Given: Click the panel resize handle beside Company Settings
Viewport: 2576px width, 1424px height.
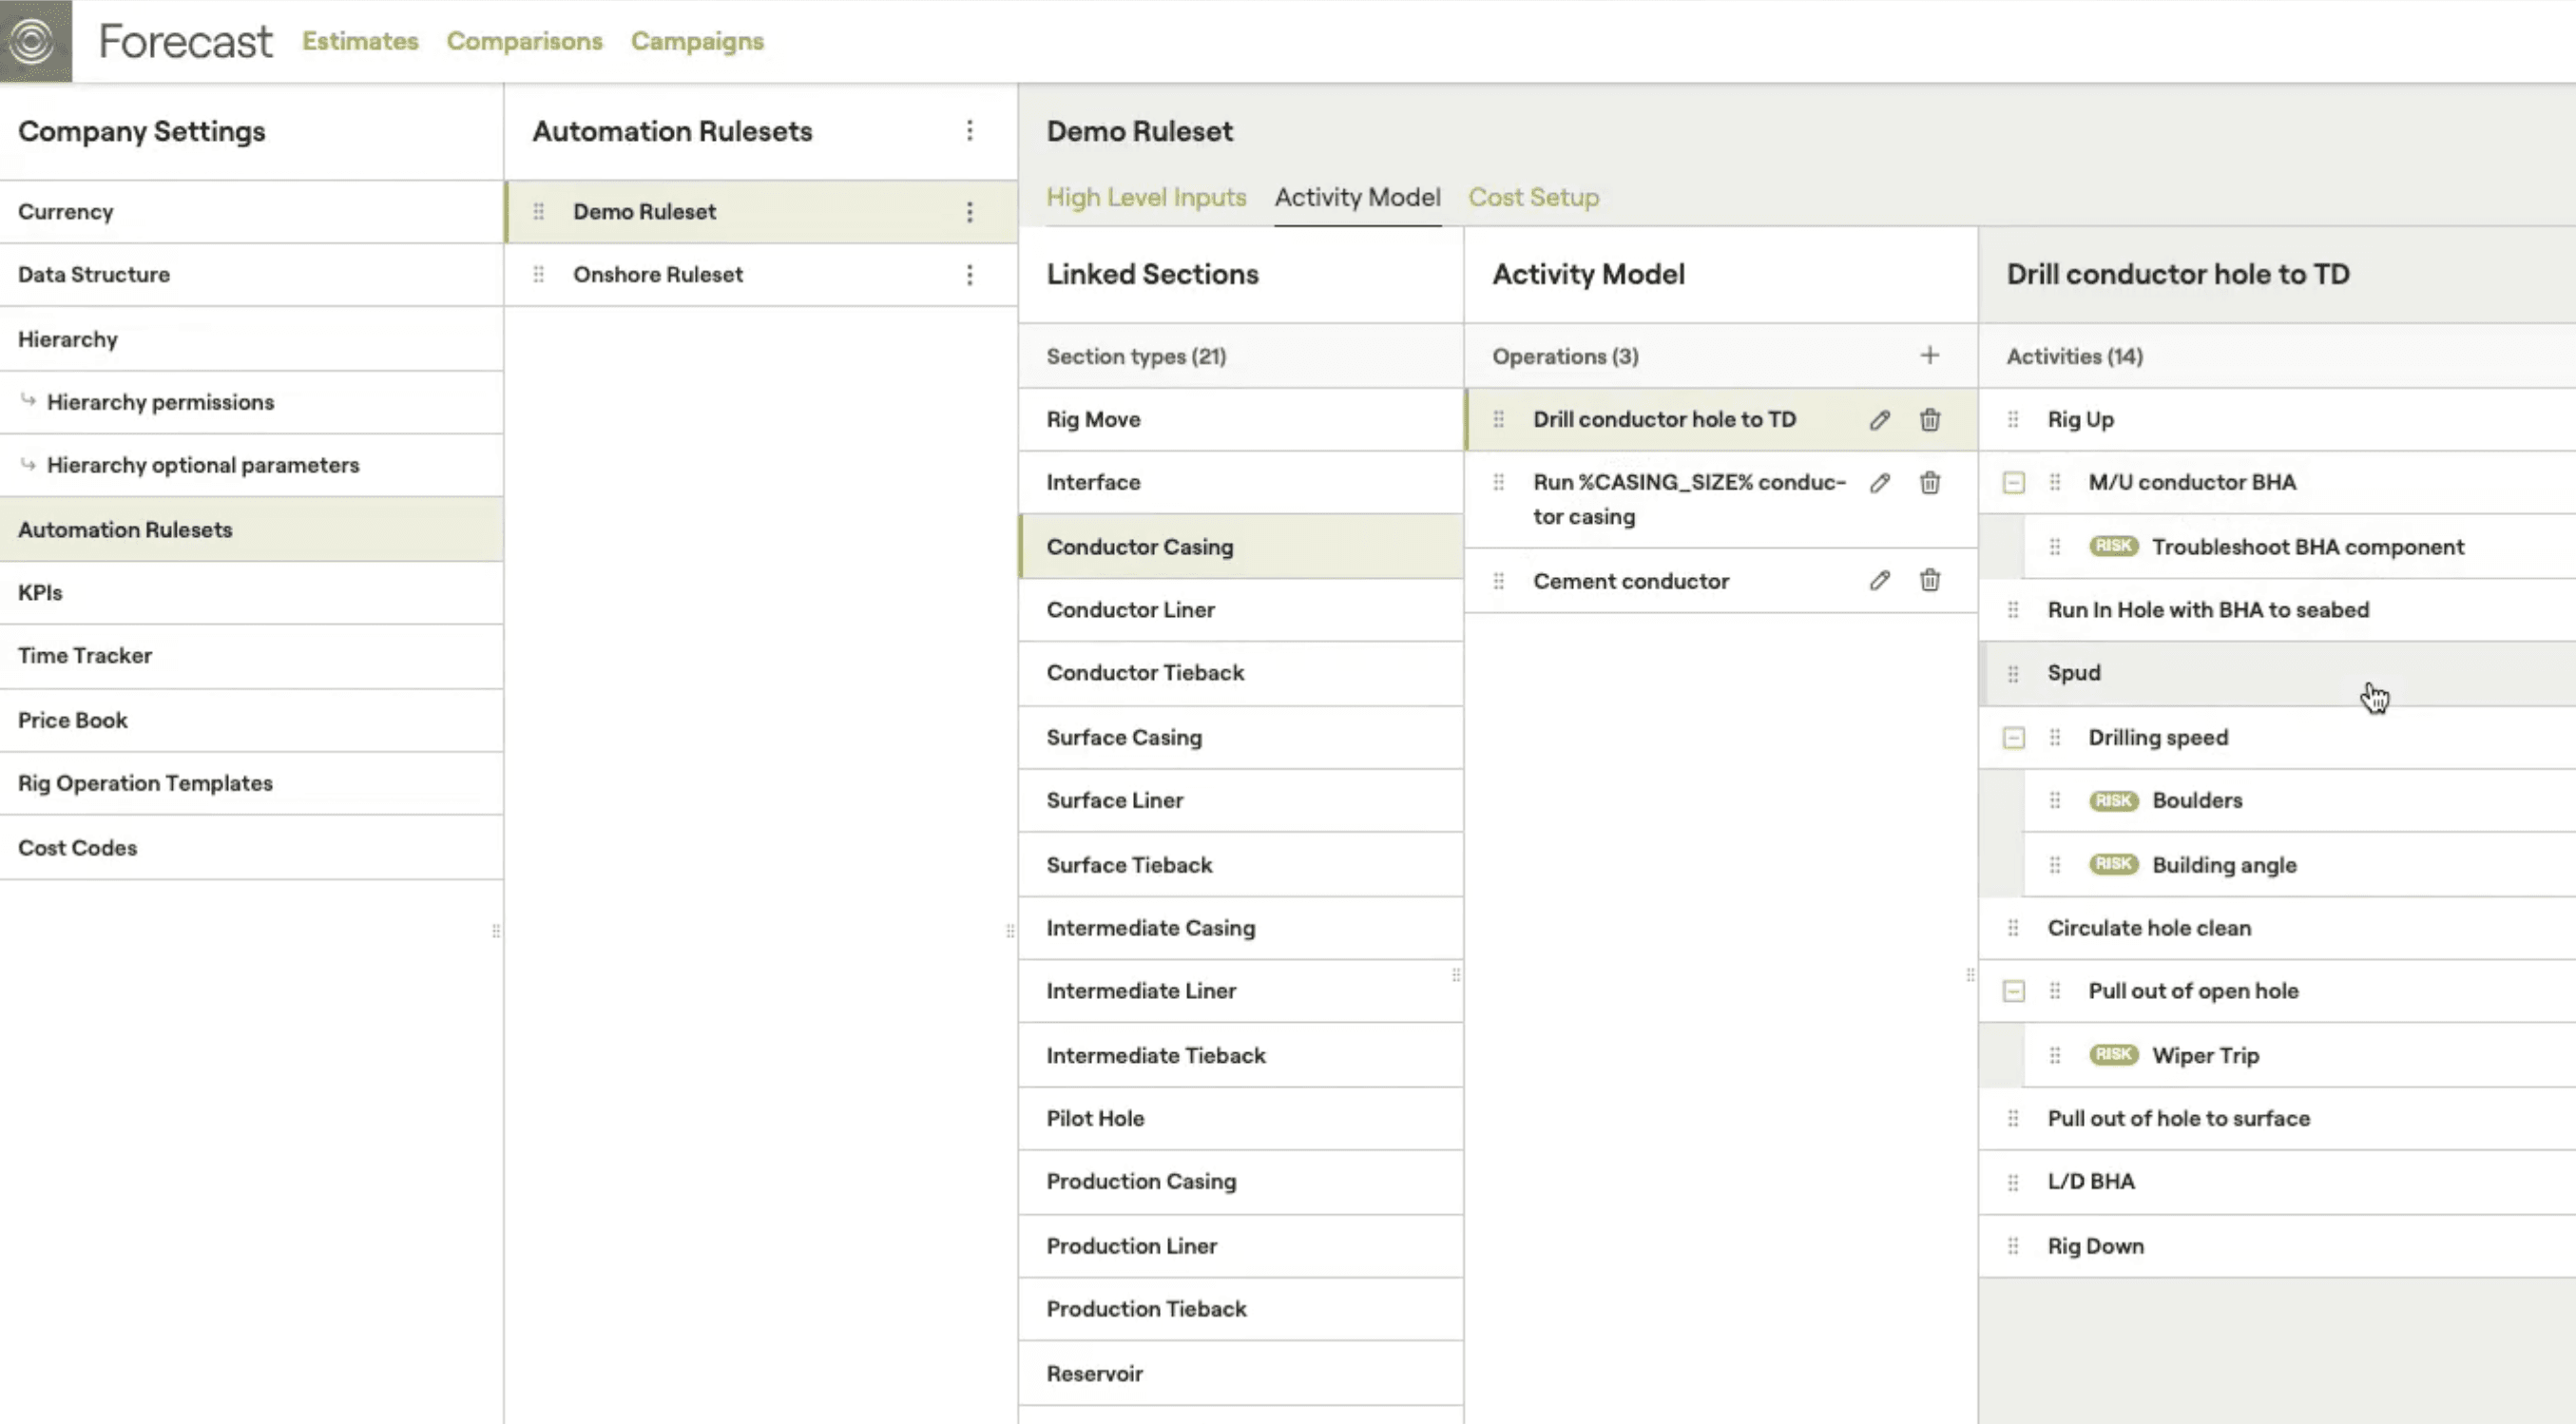Looking at the screenshot, I should point(496,931).
